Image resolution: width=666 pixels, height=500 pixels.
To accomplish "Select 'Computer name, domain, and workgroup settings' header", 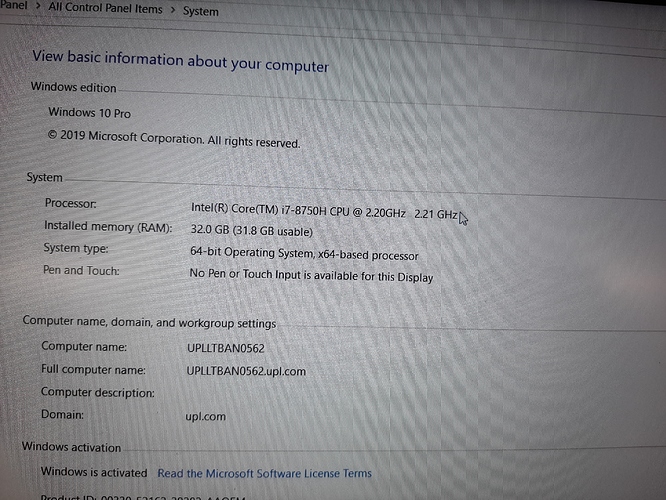I will click(149, 322).
